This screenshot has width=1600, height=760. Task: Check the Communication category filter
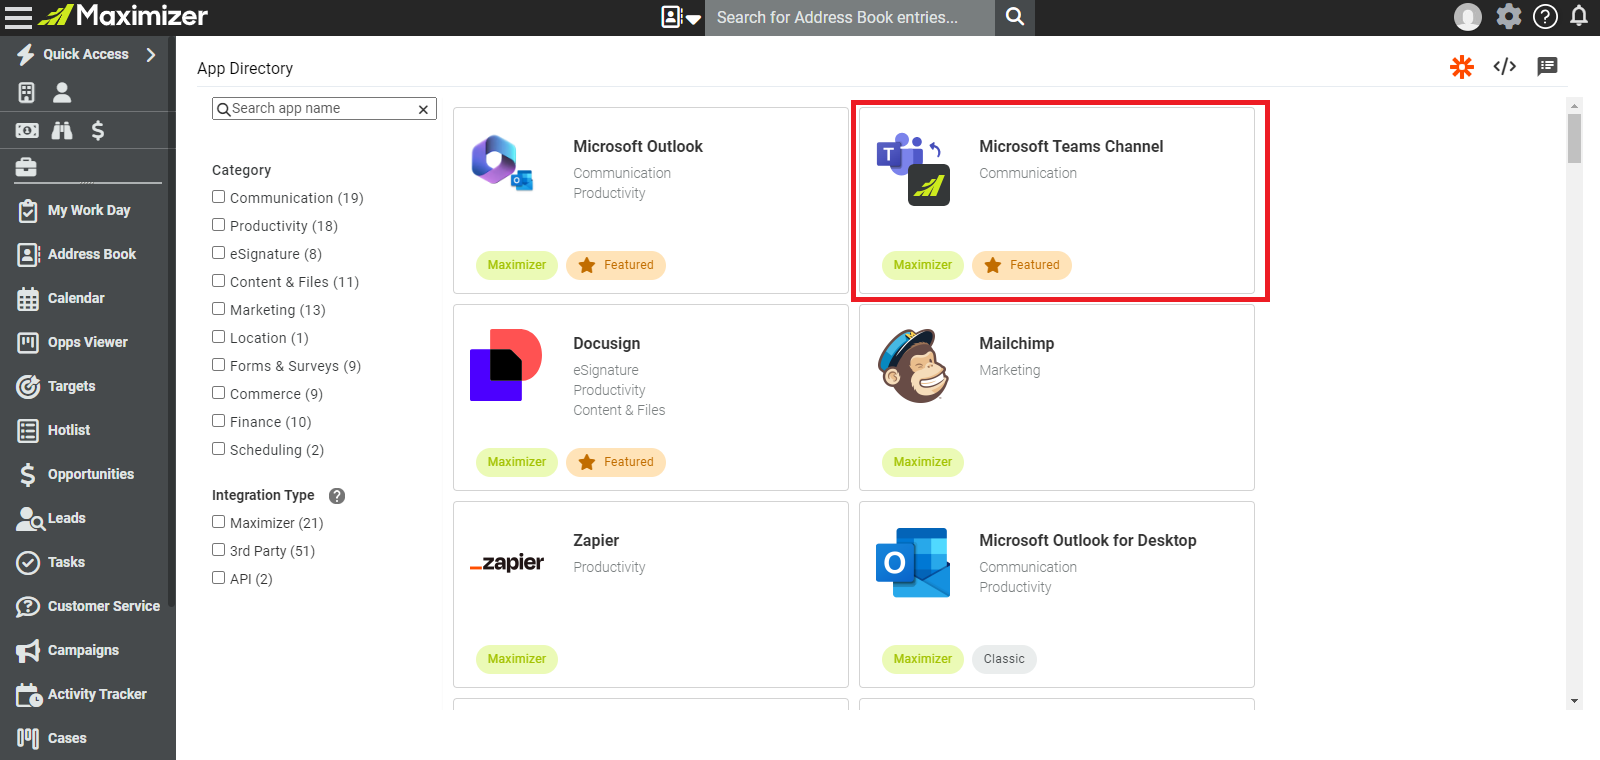(218, 197)
